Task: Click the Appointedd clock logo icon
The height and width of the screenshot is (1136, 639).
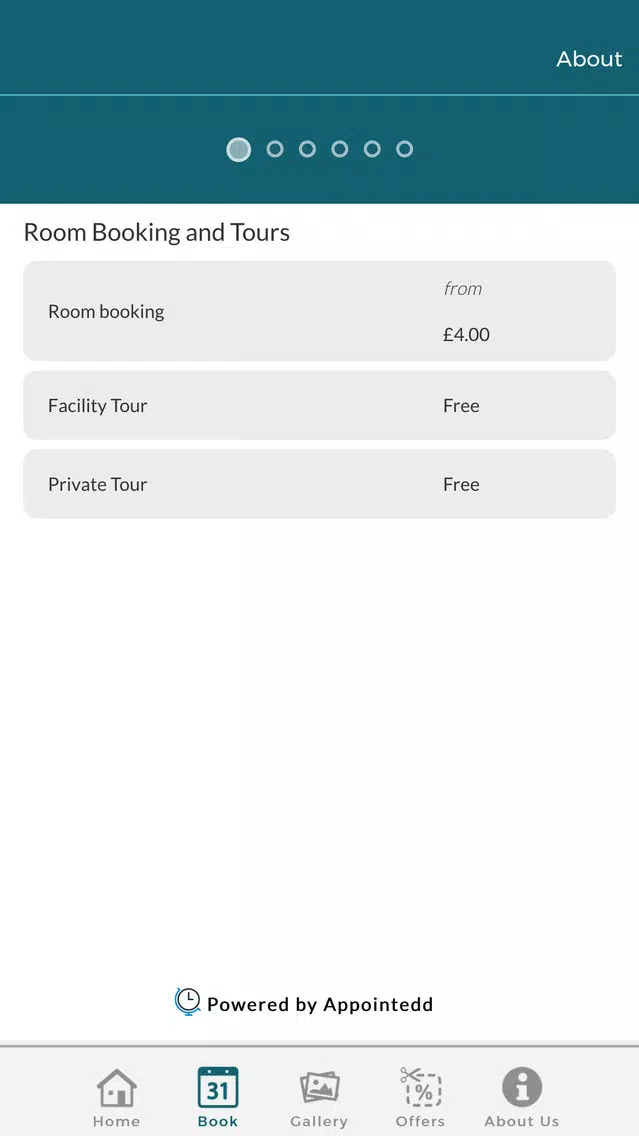Action: (187, 1002)
